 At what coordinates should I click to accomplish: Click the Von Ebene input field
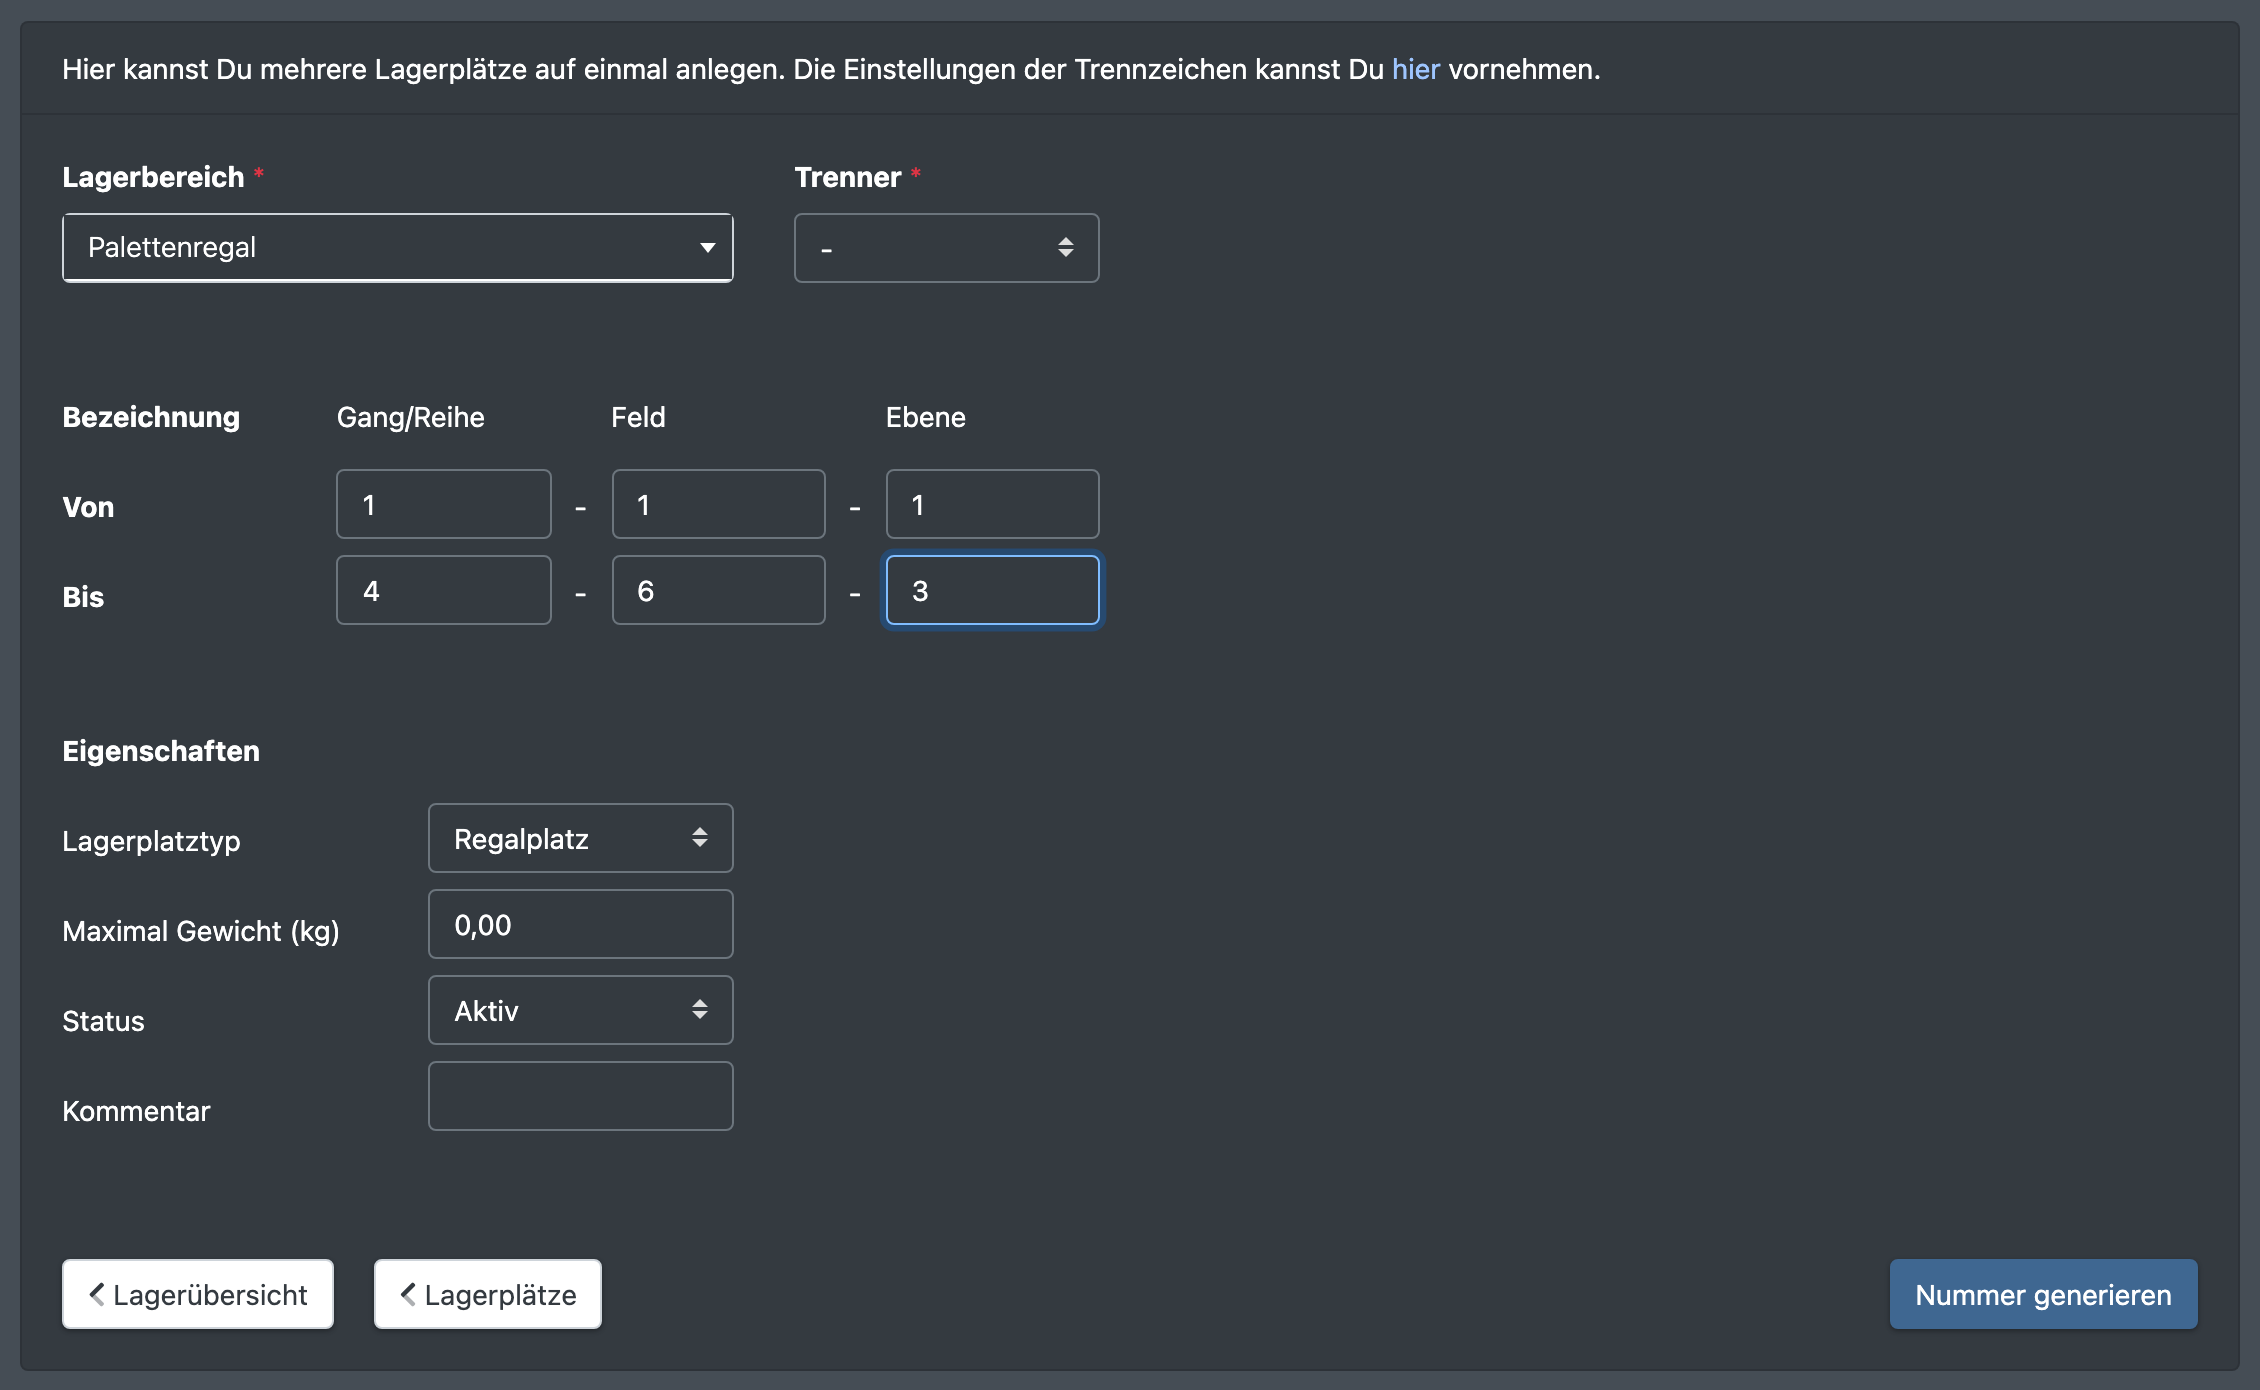pyautogui.click(x=992, y=504)
